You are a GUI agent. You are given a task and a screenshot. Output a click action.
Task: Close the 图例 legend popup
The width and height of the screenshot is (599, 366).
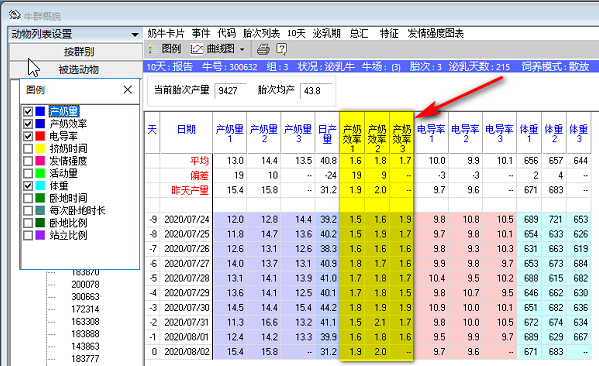click(x=128, y=90)
